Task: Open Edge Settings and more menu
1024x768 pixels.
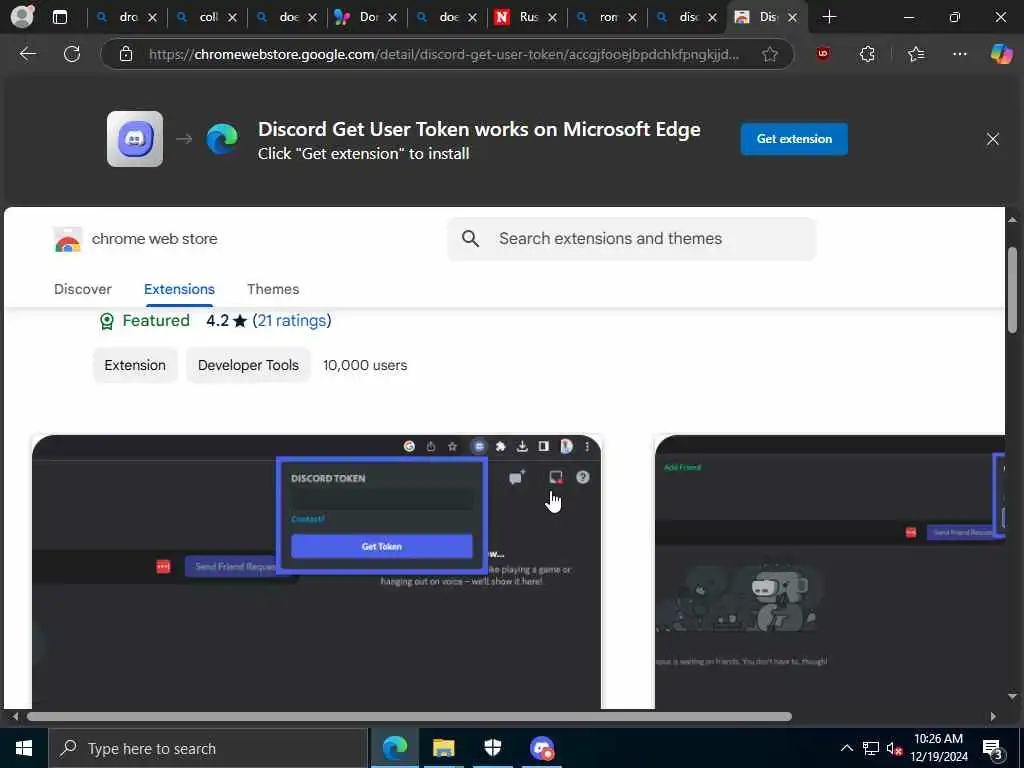Action: [959, 54]
